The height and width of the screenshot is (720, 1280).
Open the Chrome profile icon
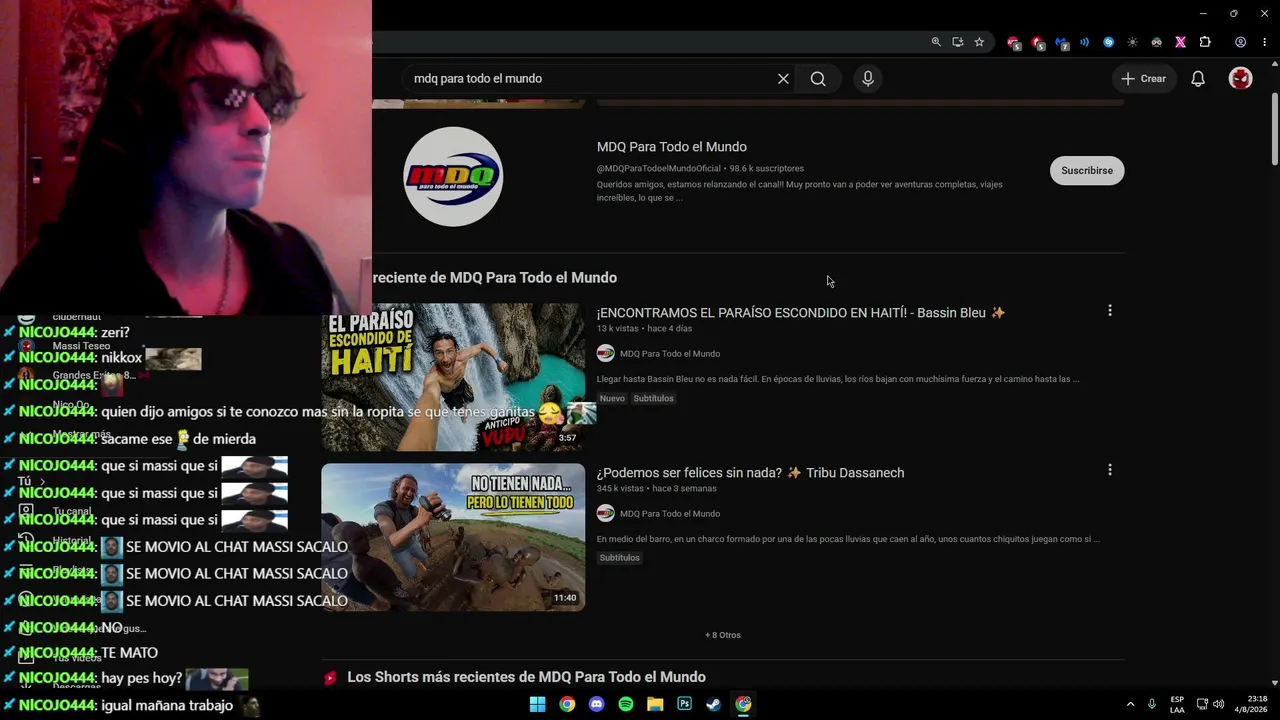1240,42
